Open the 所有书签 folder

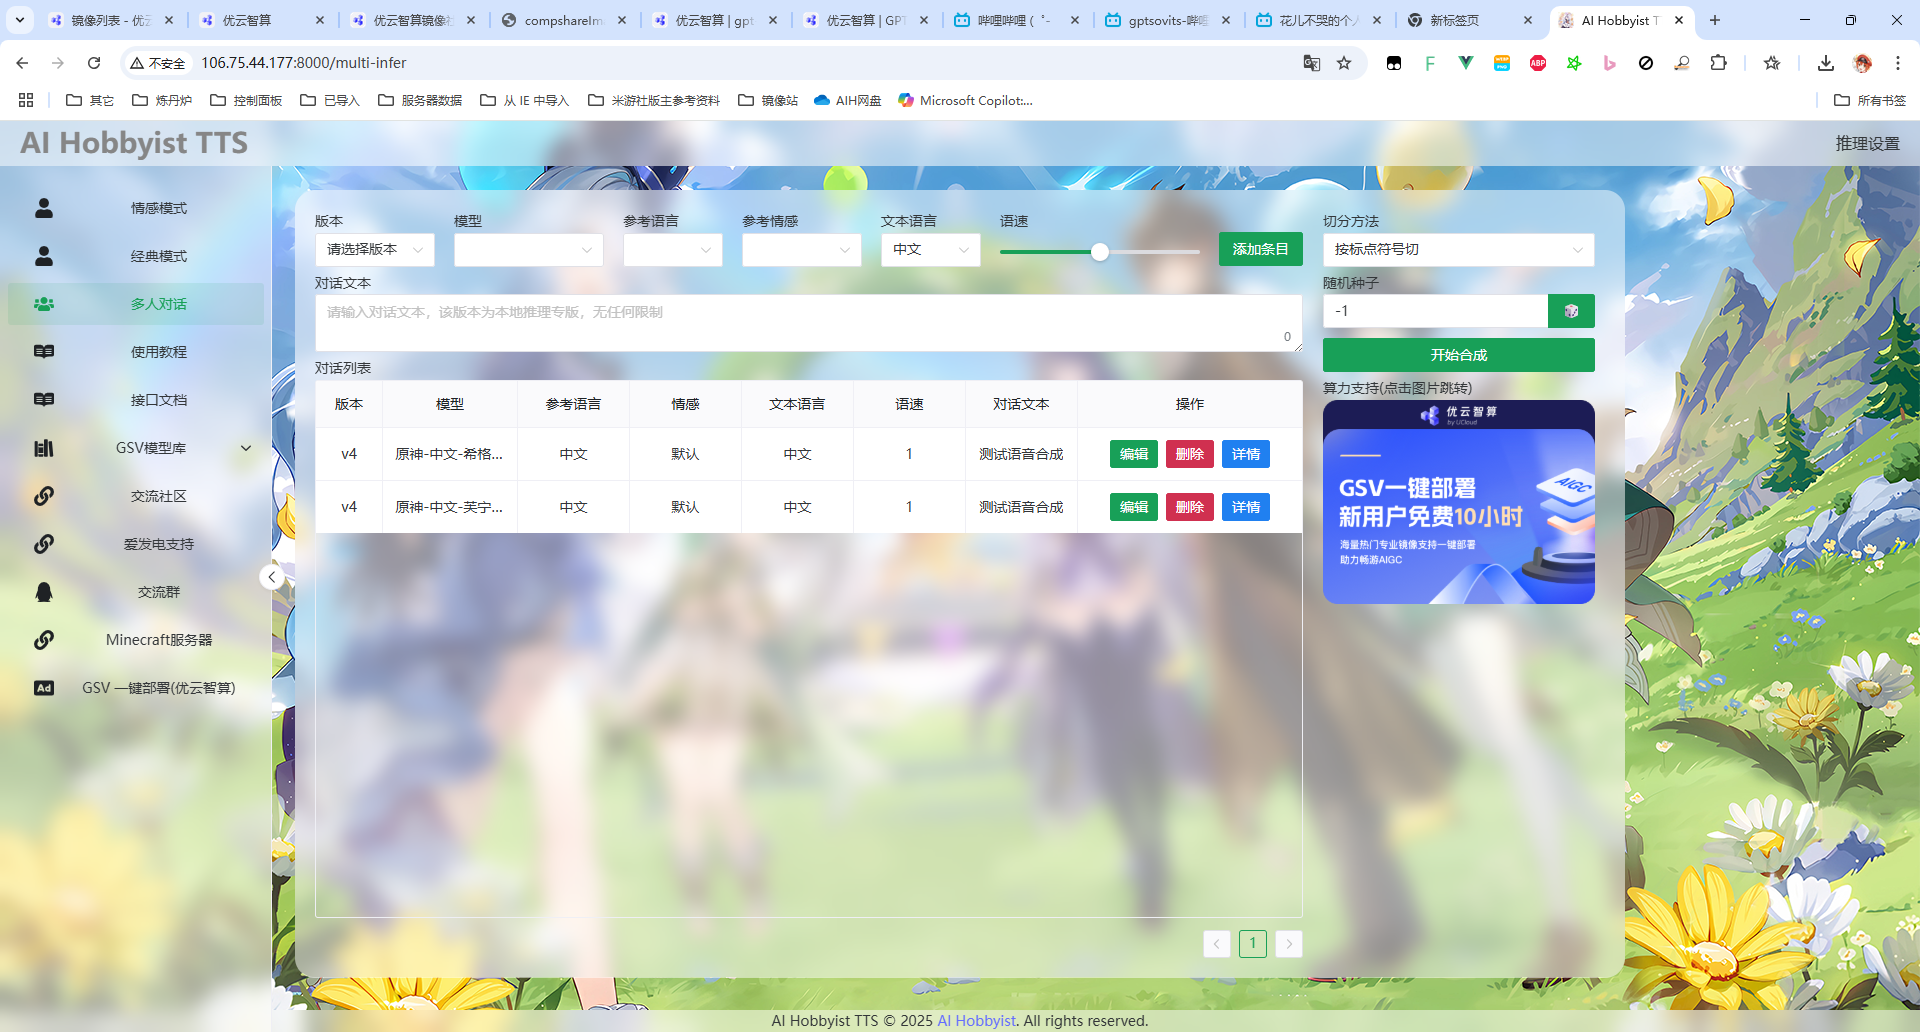pos(1870,100)
